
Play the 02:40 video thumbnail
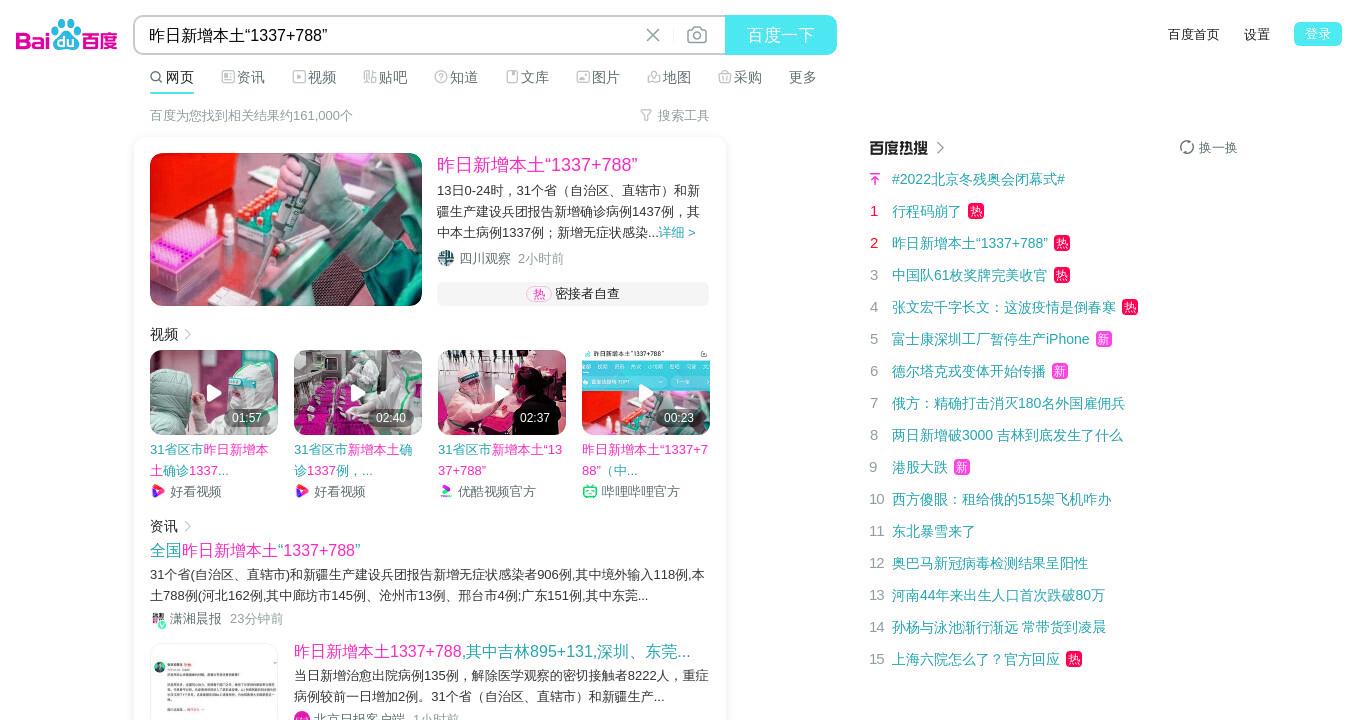(x=358, y=392)
